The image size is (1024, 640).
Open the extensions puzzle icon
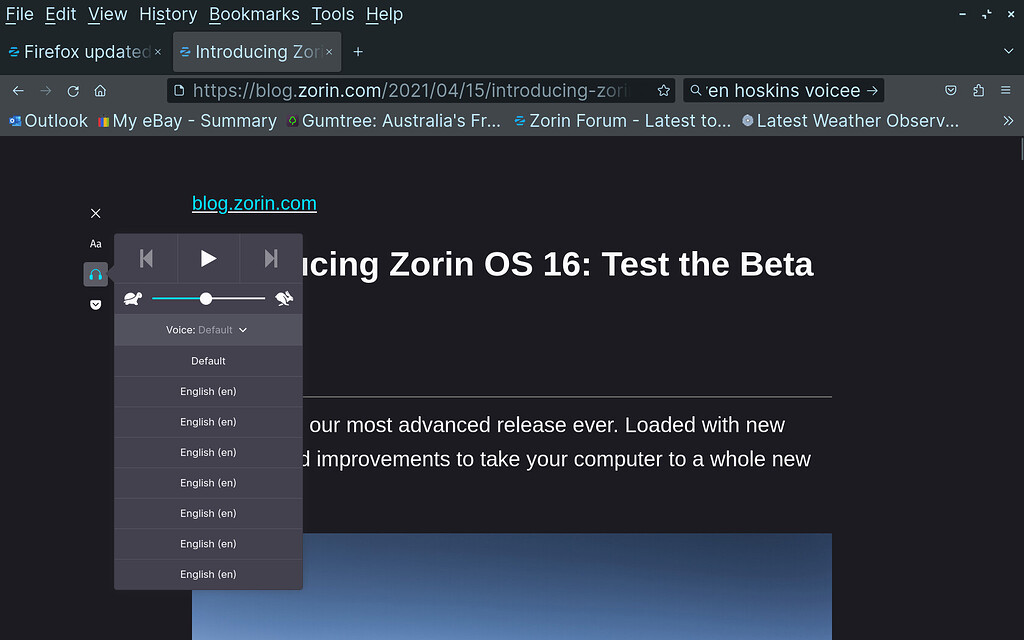pos(978,91)
